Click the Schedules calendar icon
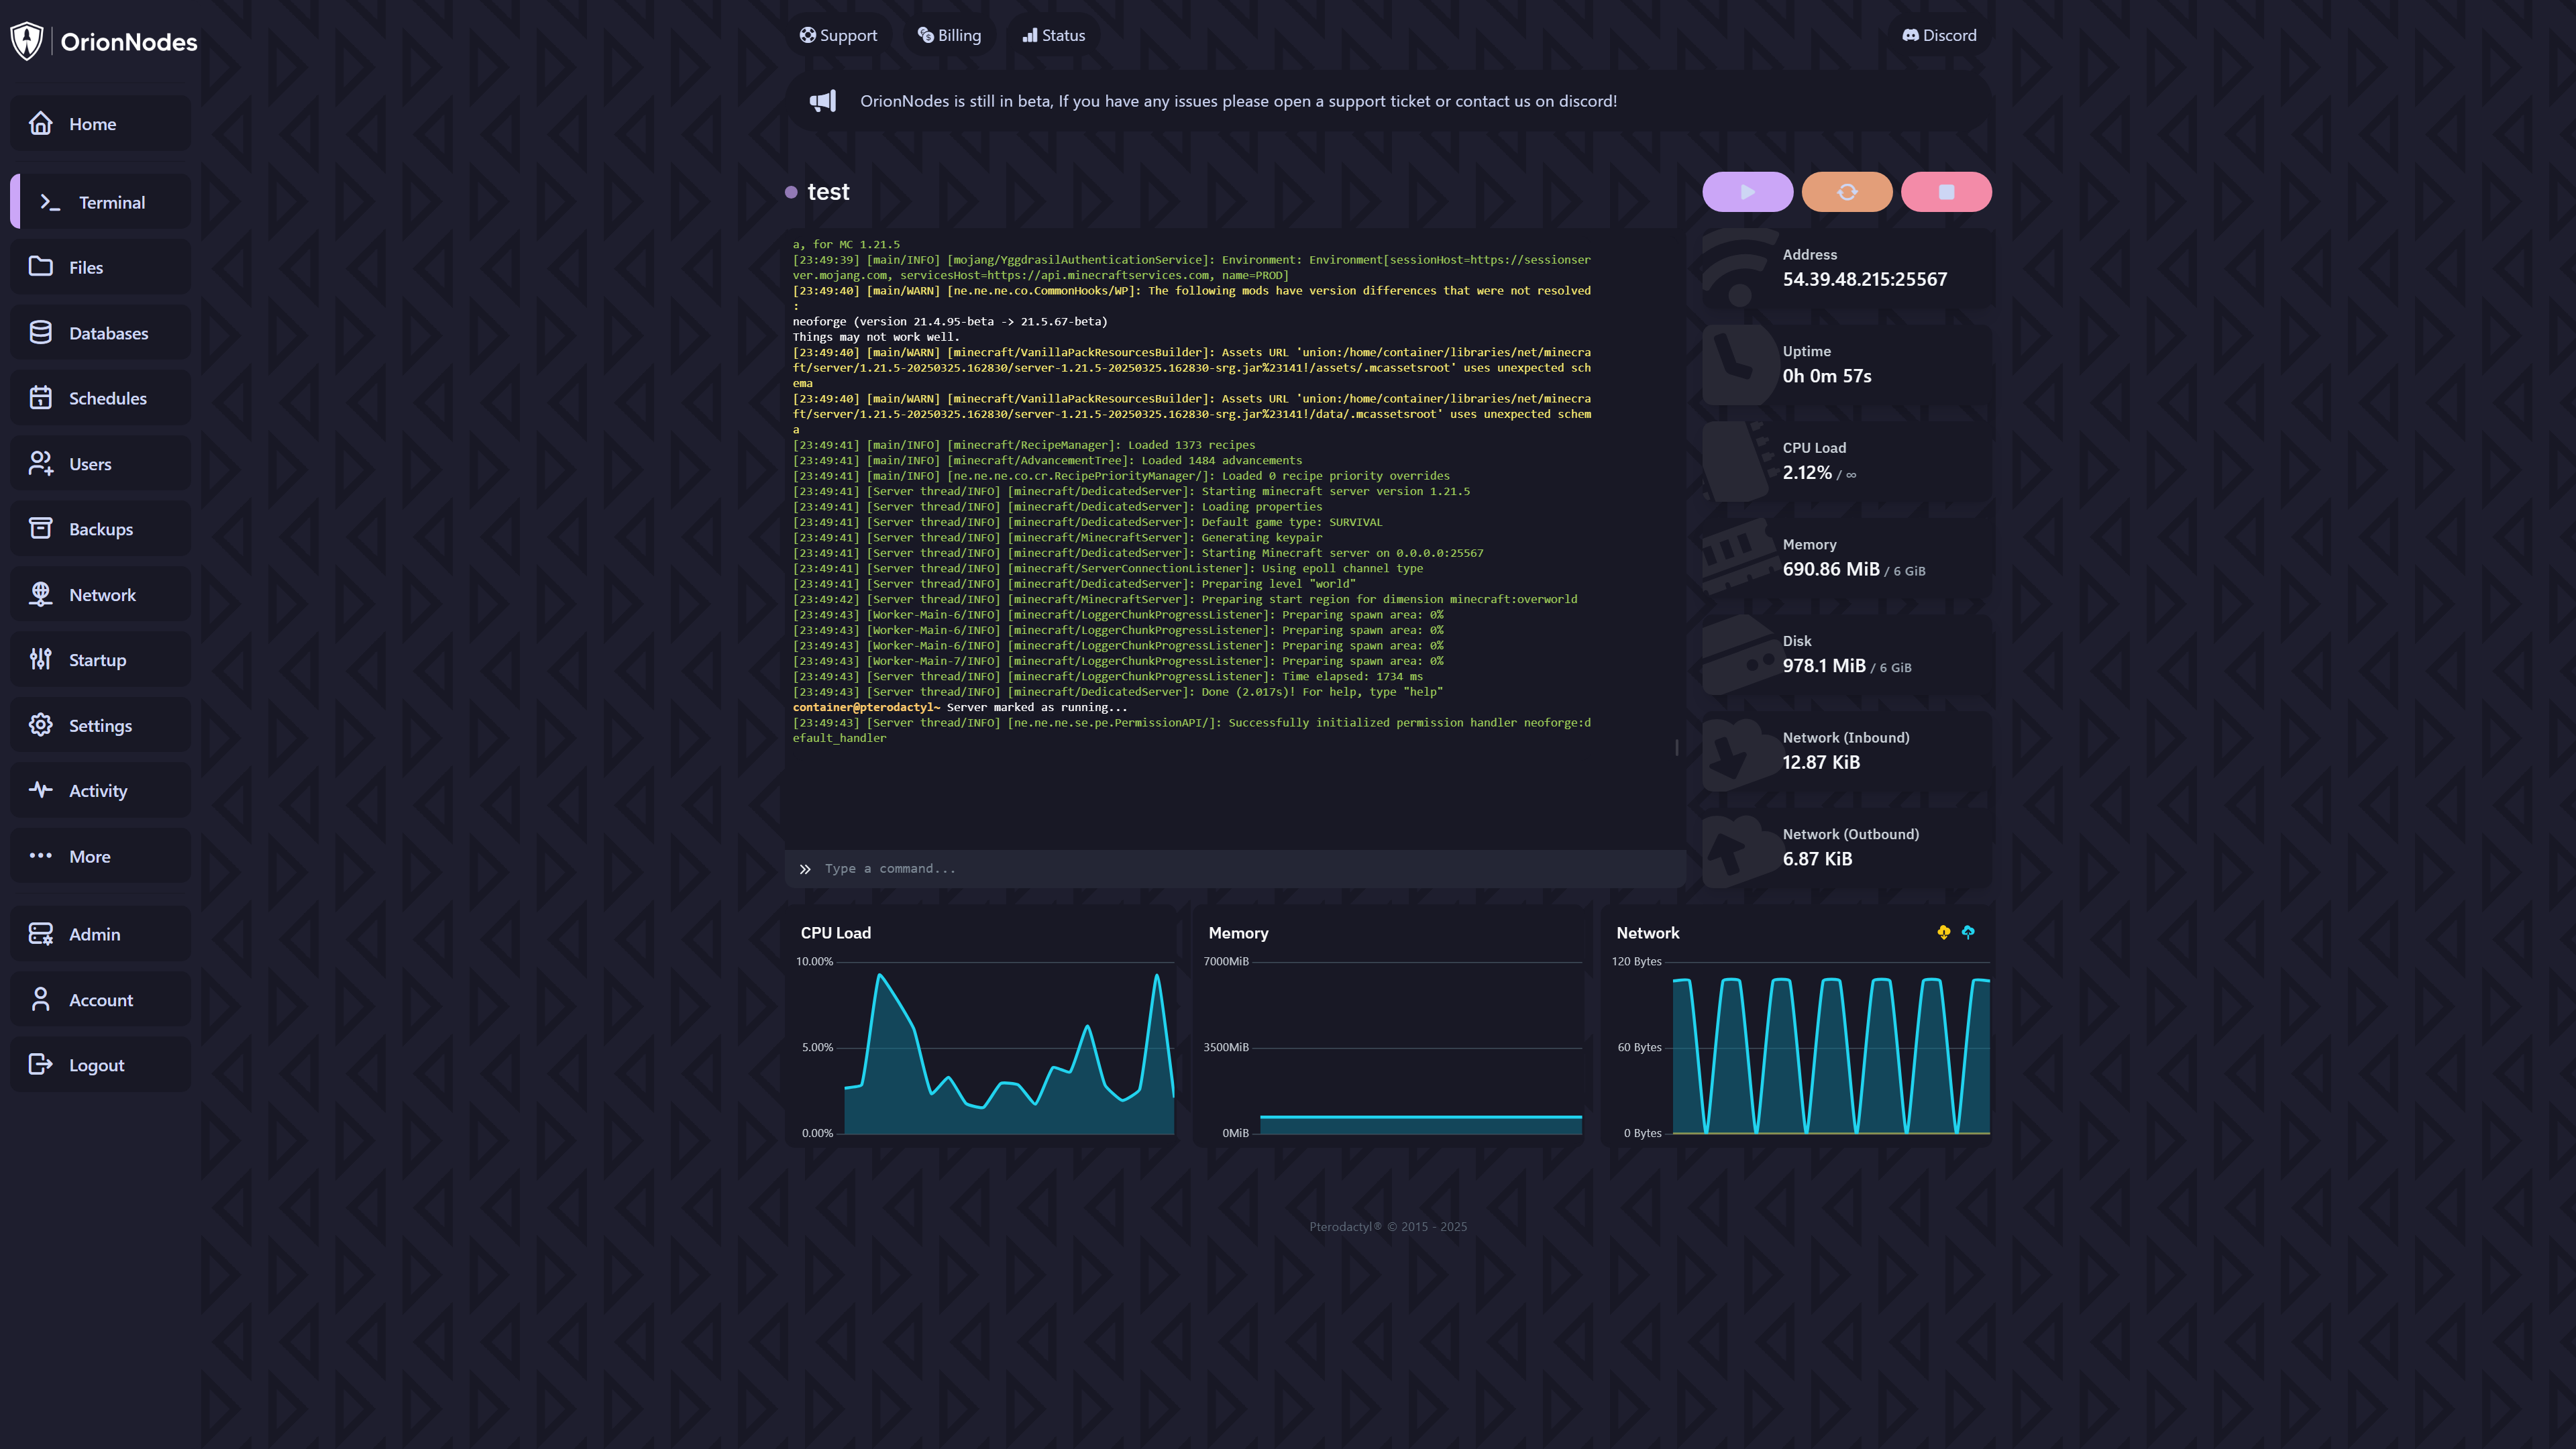This screenshot has height=1449, width=2576. (40, 397)
